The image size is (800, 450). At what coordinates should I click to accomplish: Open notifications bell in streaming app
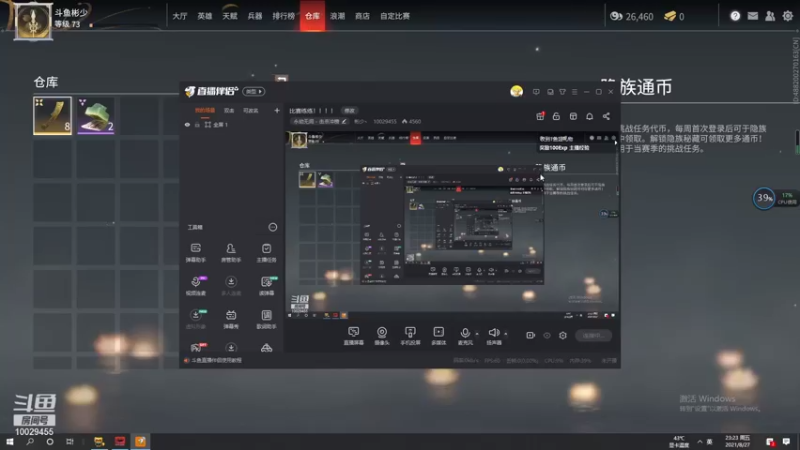(x=589, y=116)
